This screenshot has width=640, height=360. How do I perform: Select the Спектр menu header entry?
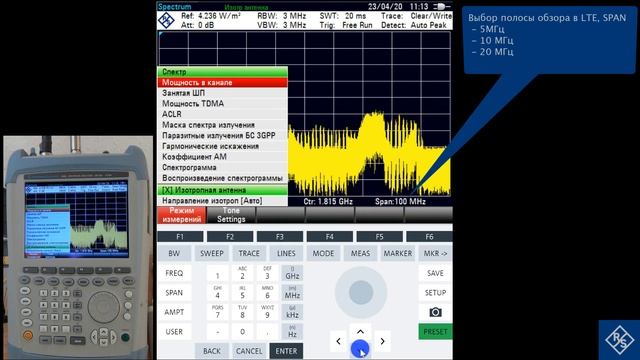tap(222, 72)
